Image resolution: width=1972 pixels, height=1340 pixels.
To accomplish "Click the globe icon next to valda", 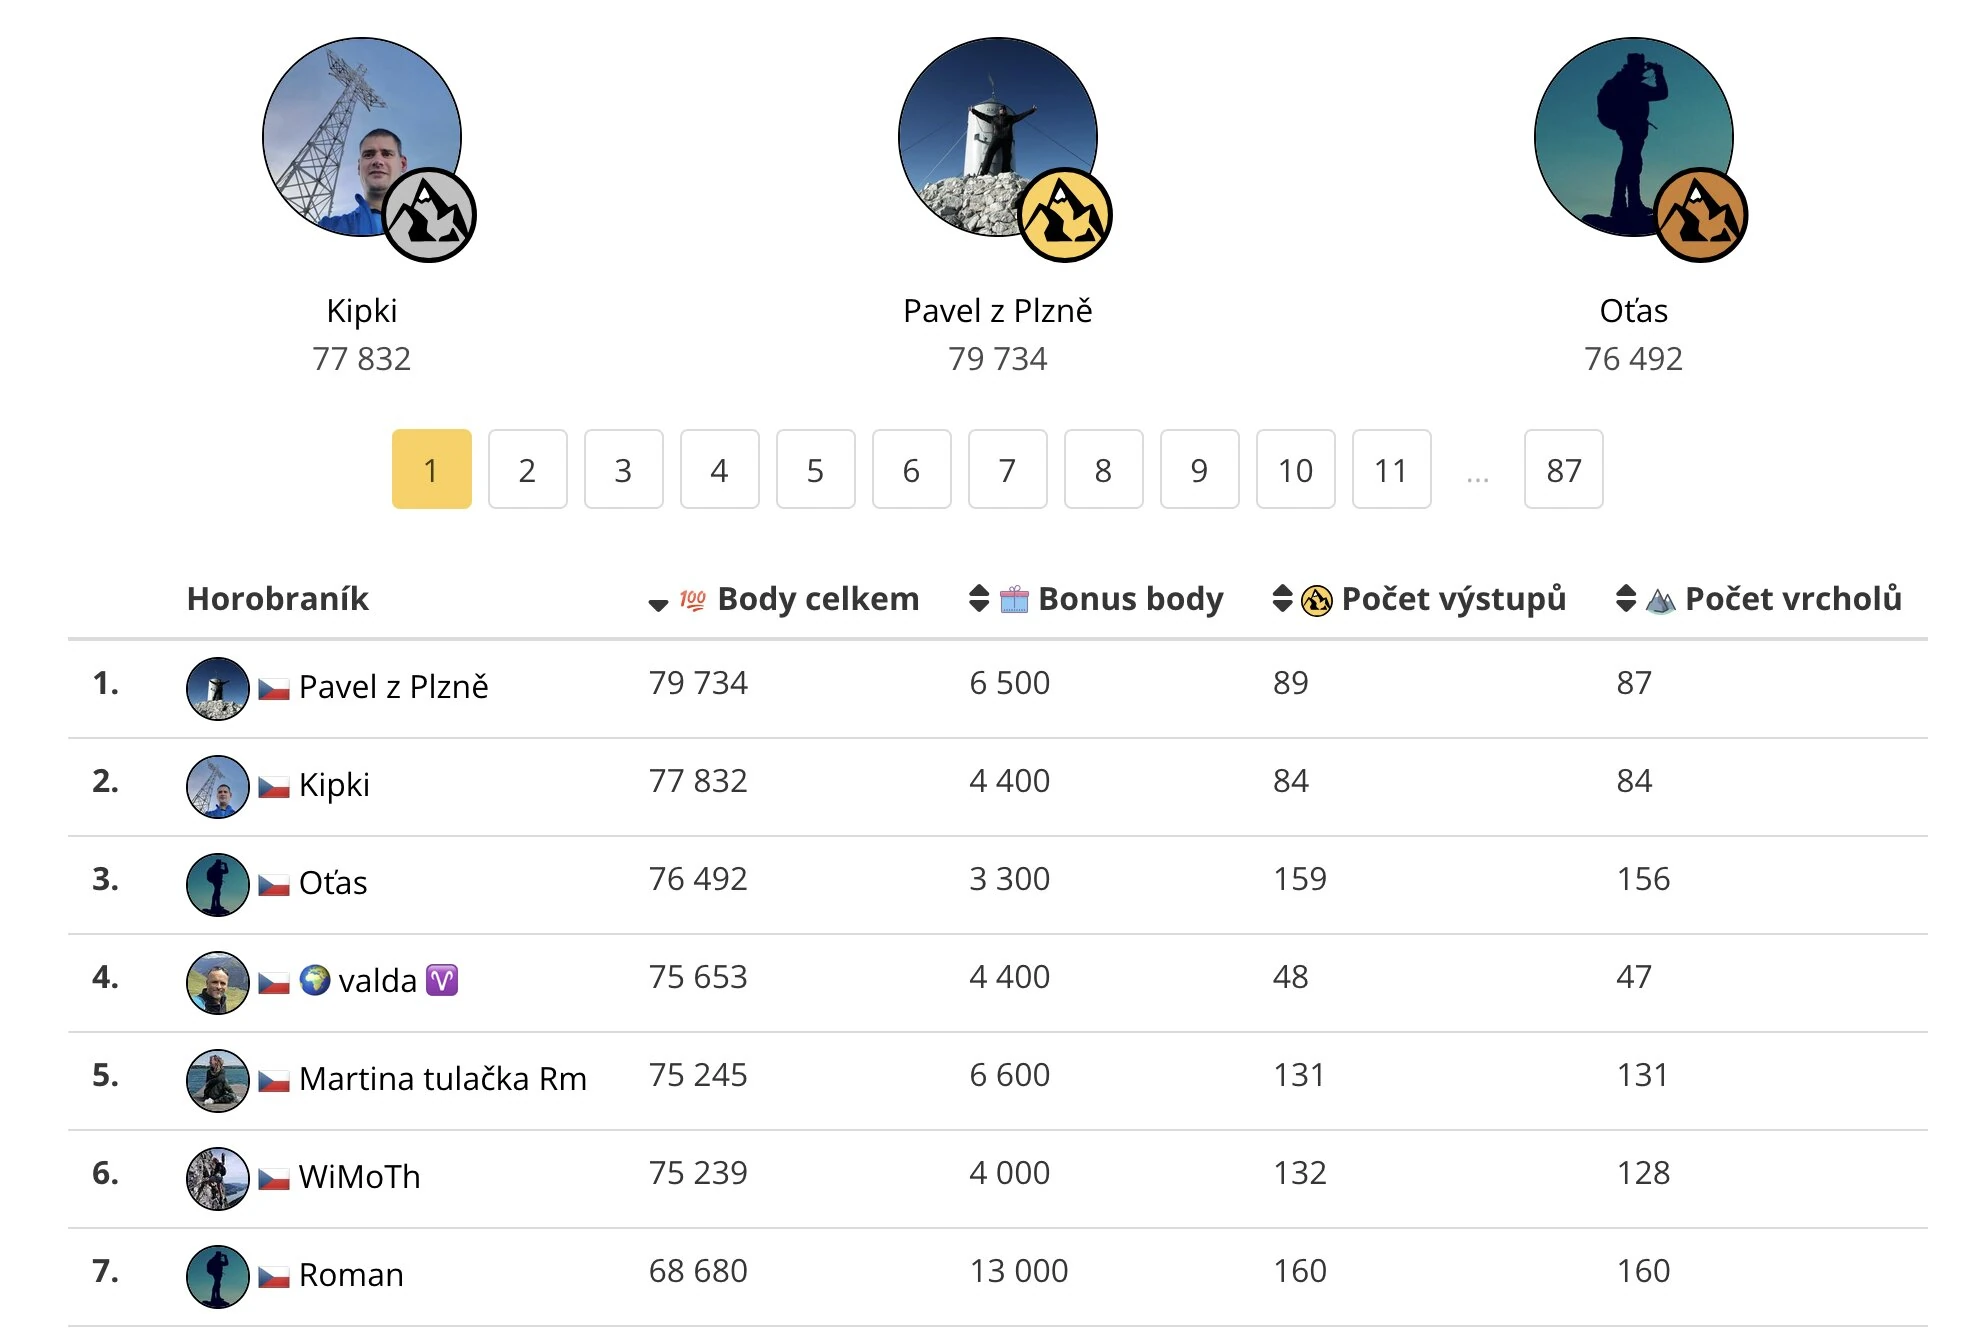I will coord(315,980).
